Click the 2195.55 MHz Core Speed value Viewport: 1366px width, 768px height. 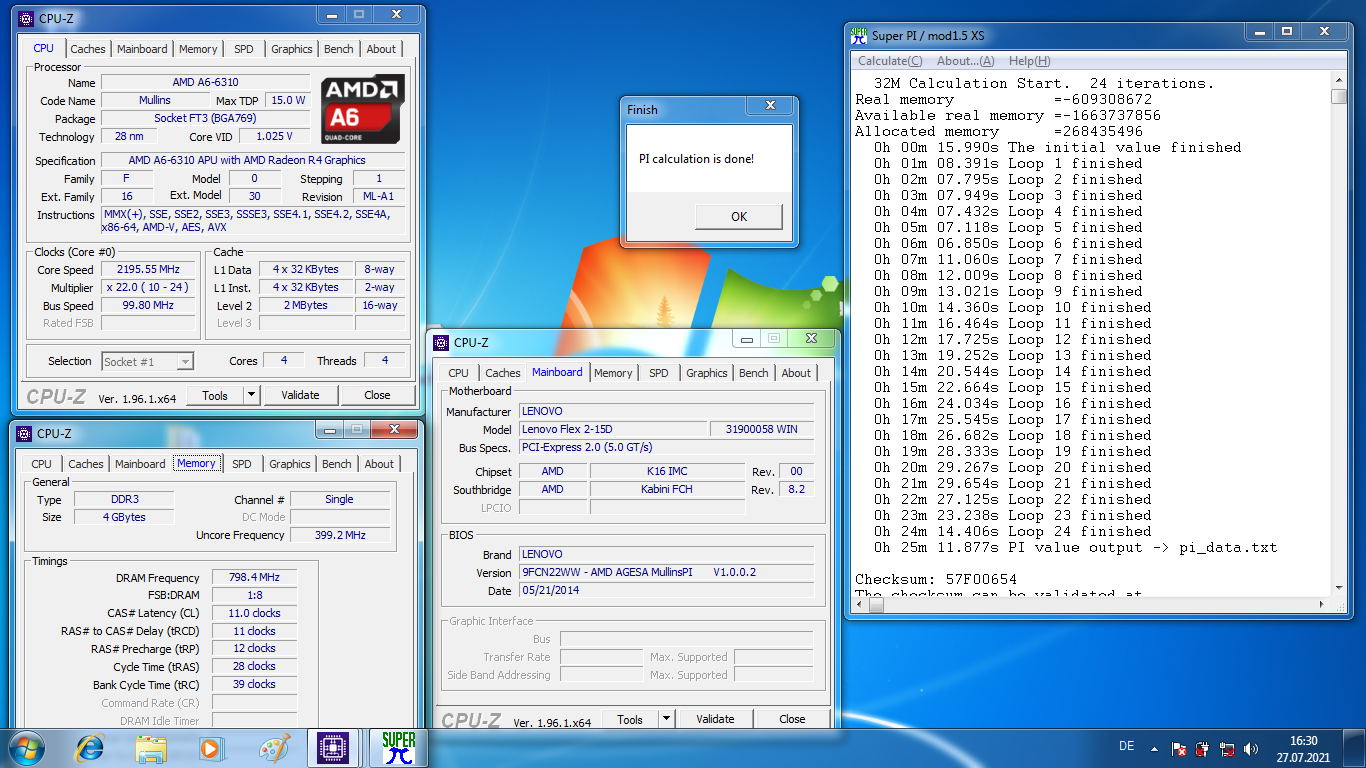(x=150, y=270)
